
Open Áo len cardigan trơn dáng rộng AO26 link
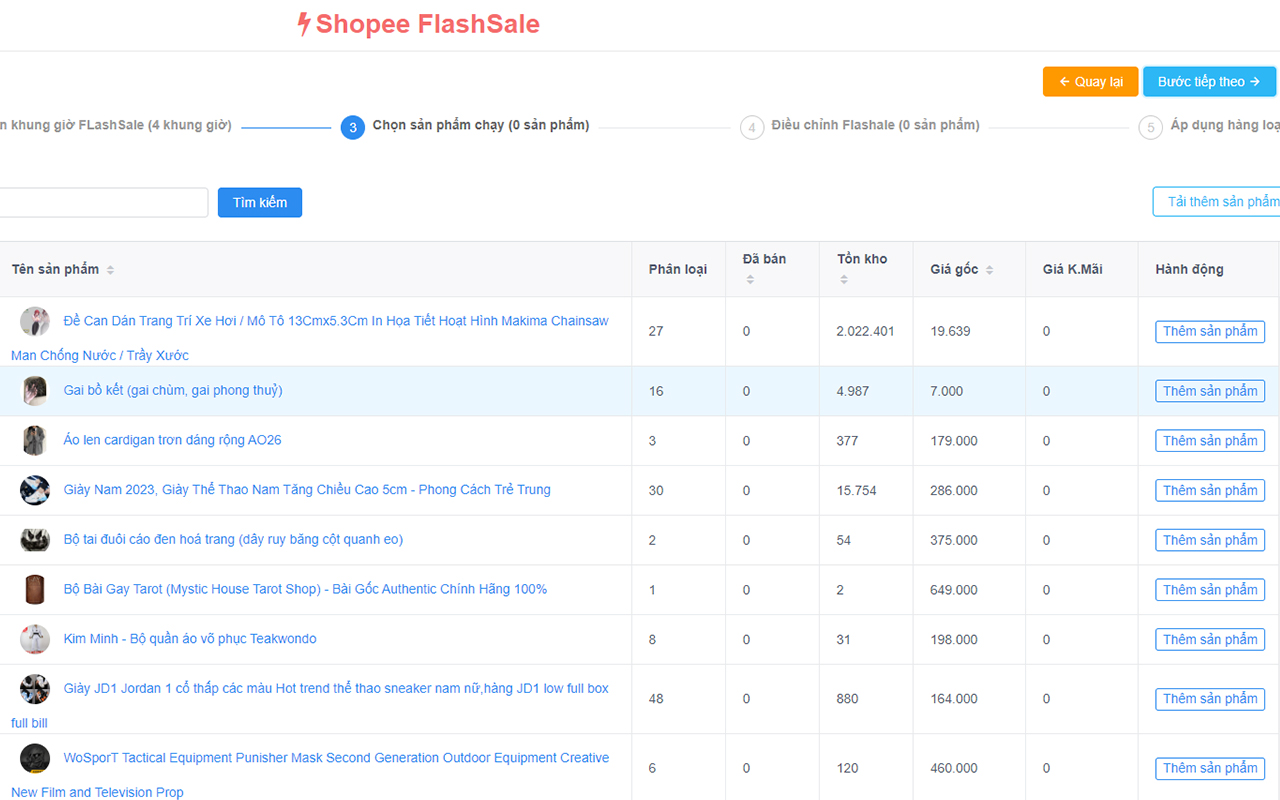click(172, 440)
